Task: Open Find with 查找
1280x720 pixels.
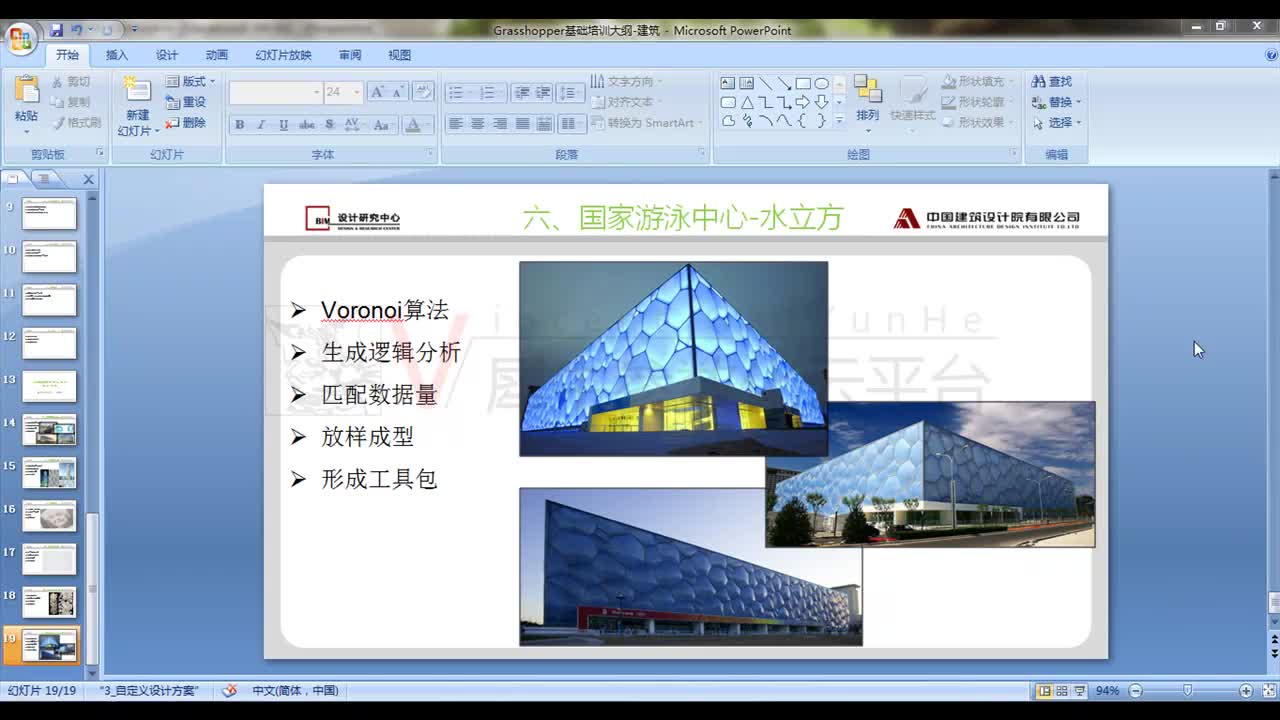Action: click(1052, 81)
